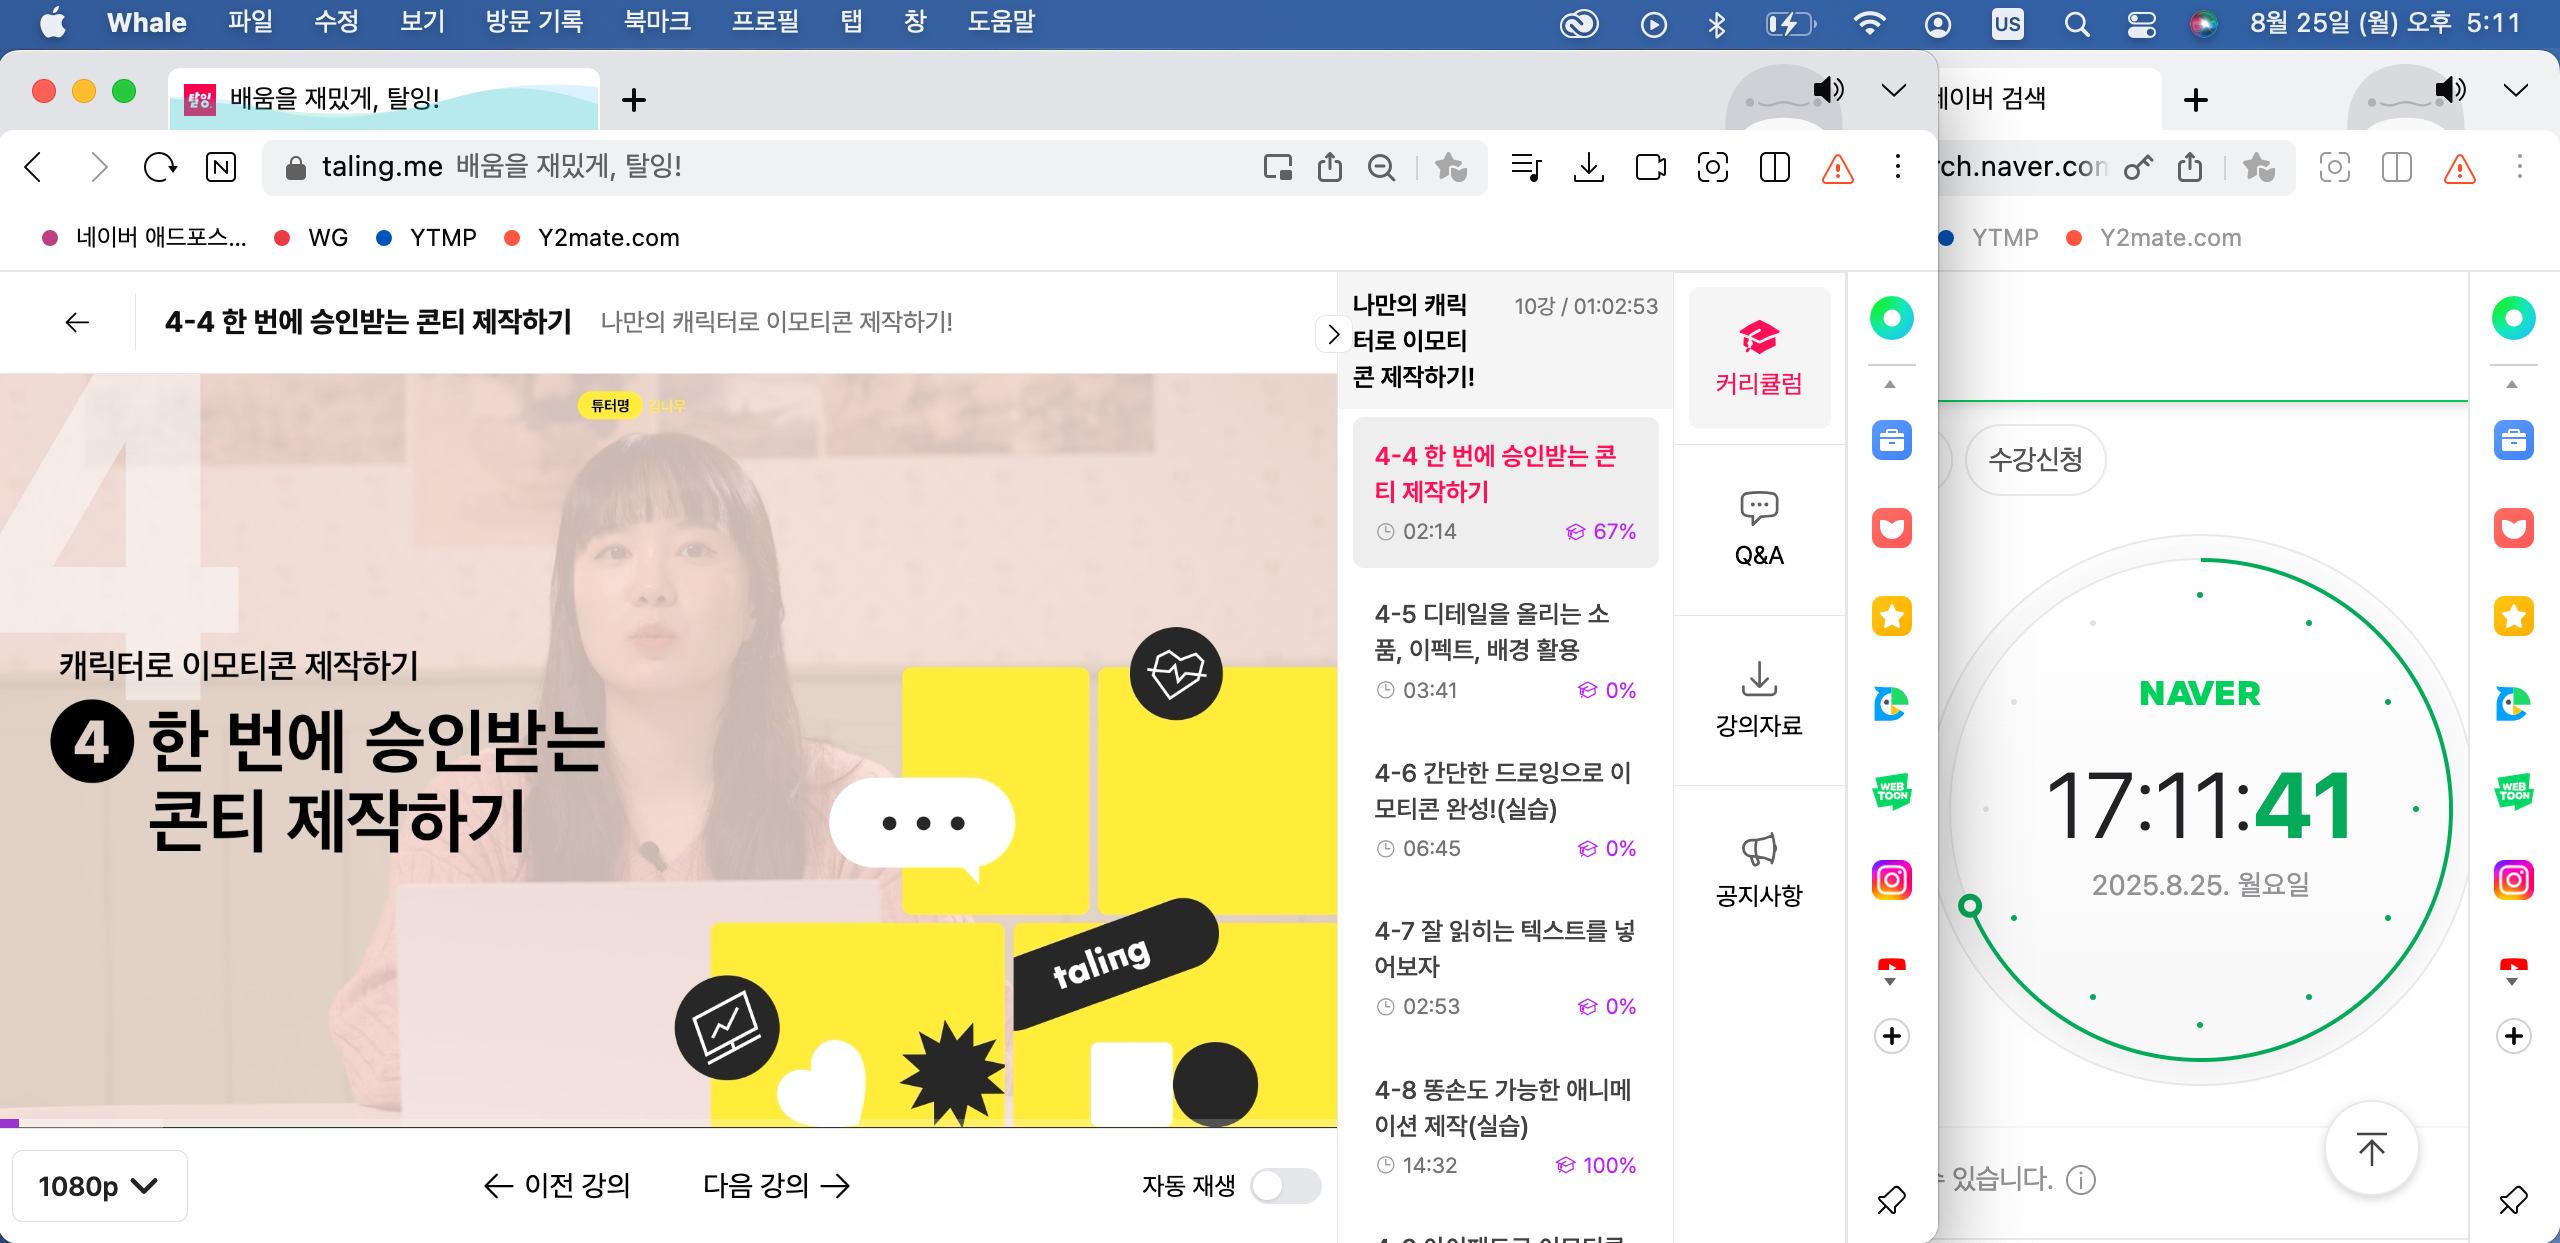Open Instagram in the Whale sidebar
2560x1243 pixels.
(1891, 880)
